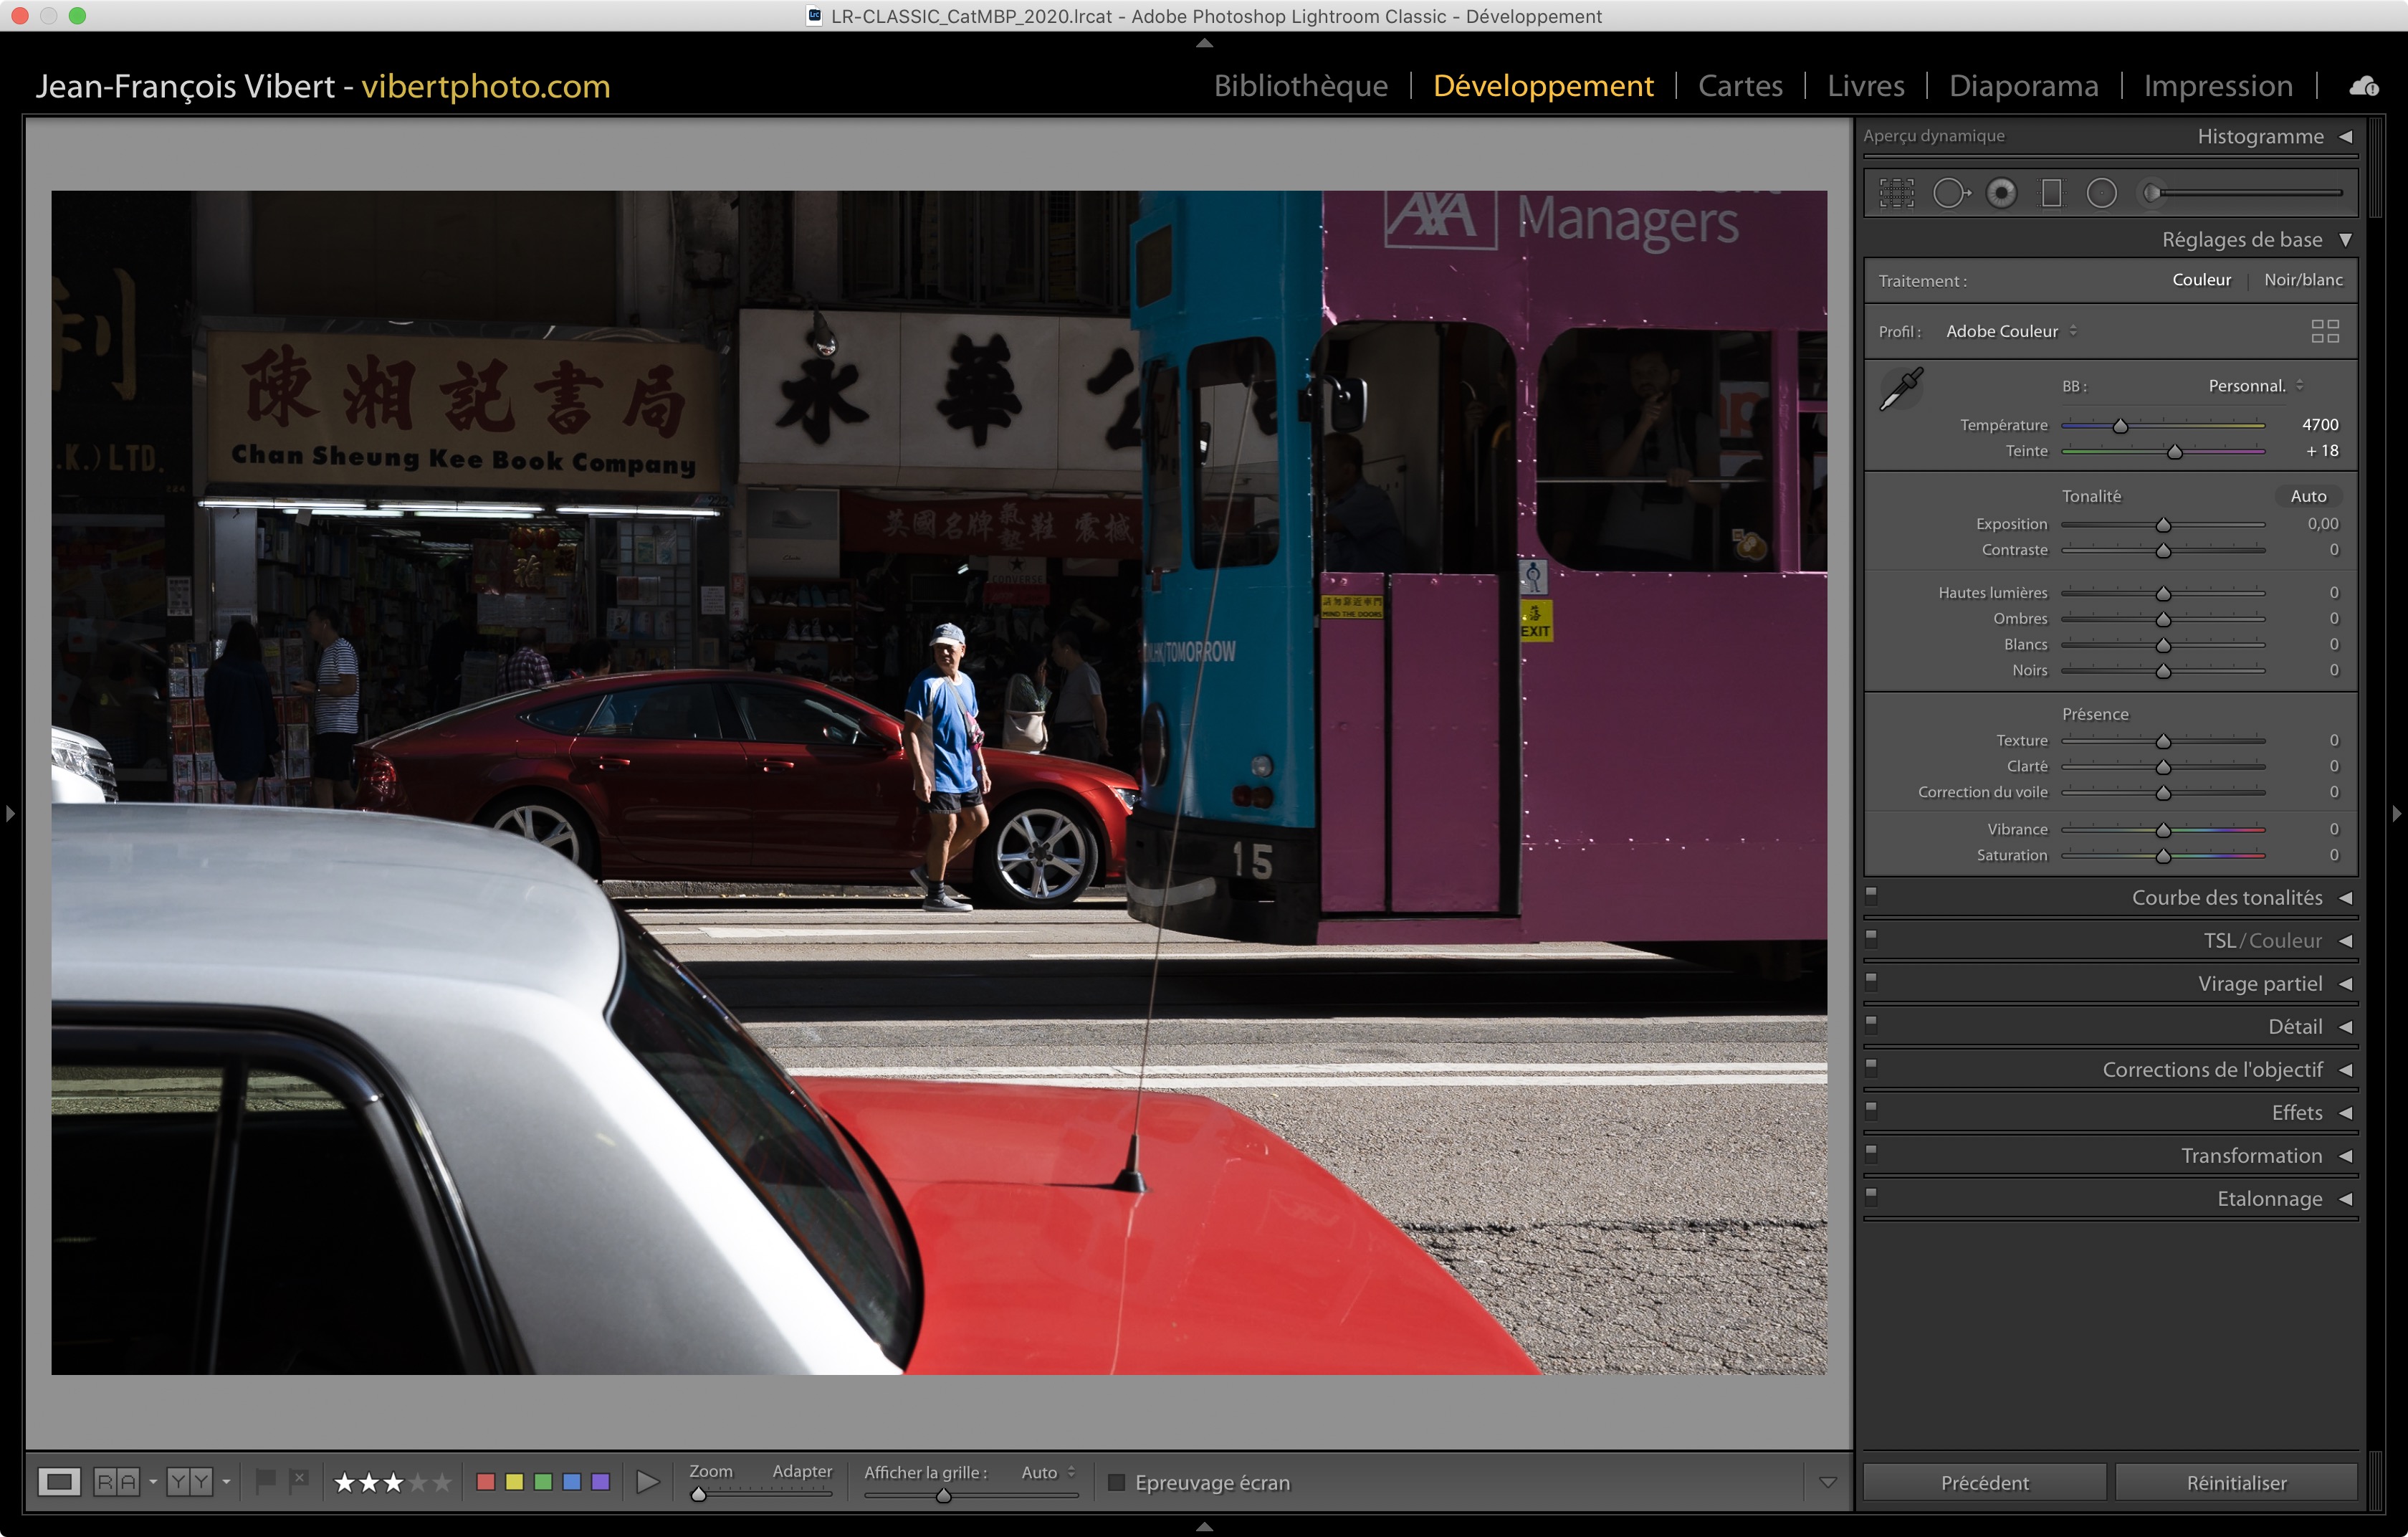Set rating to the fourth star

point(419,1482)
